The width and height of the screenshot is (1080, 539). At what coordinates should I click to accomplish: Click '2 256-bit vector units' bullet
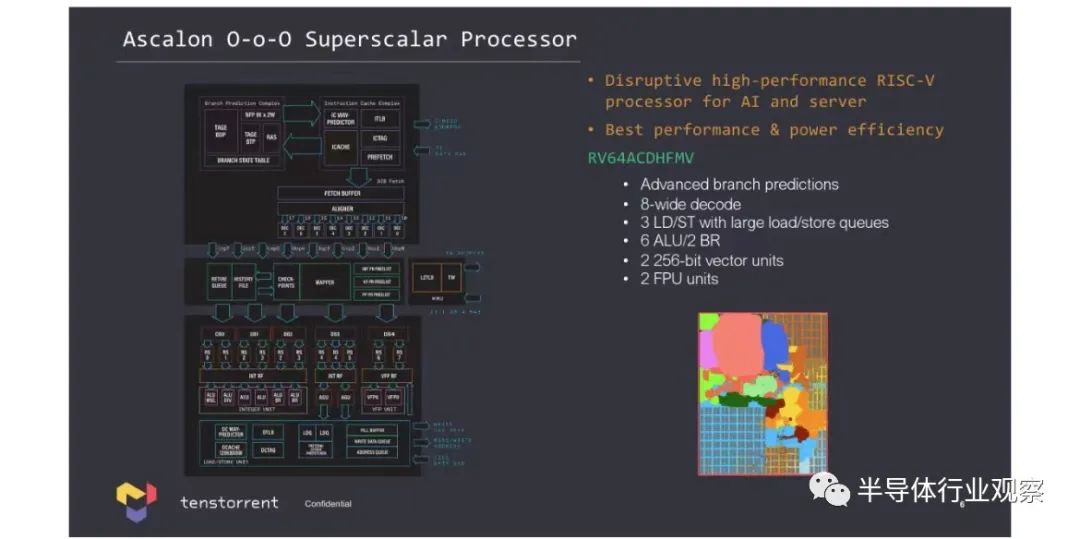pyautogui.click(x=712, y=260)
